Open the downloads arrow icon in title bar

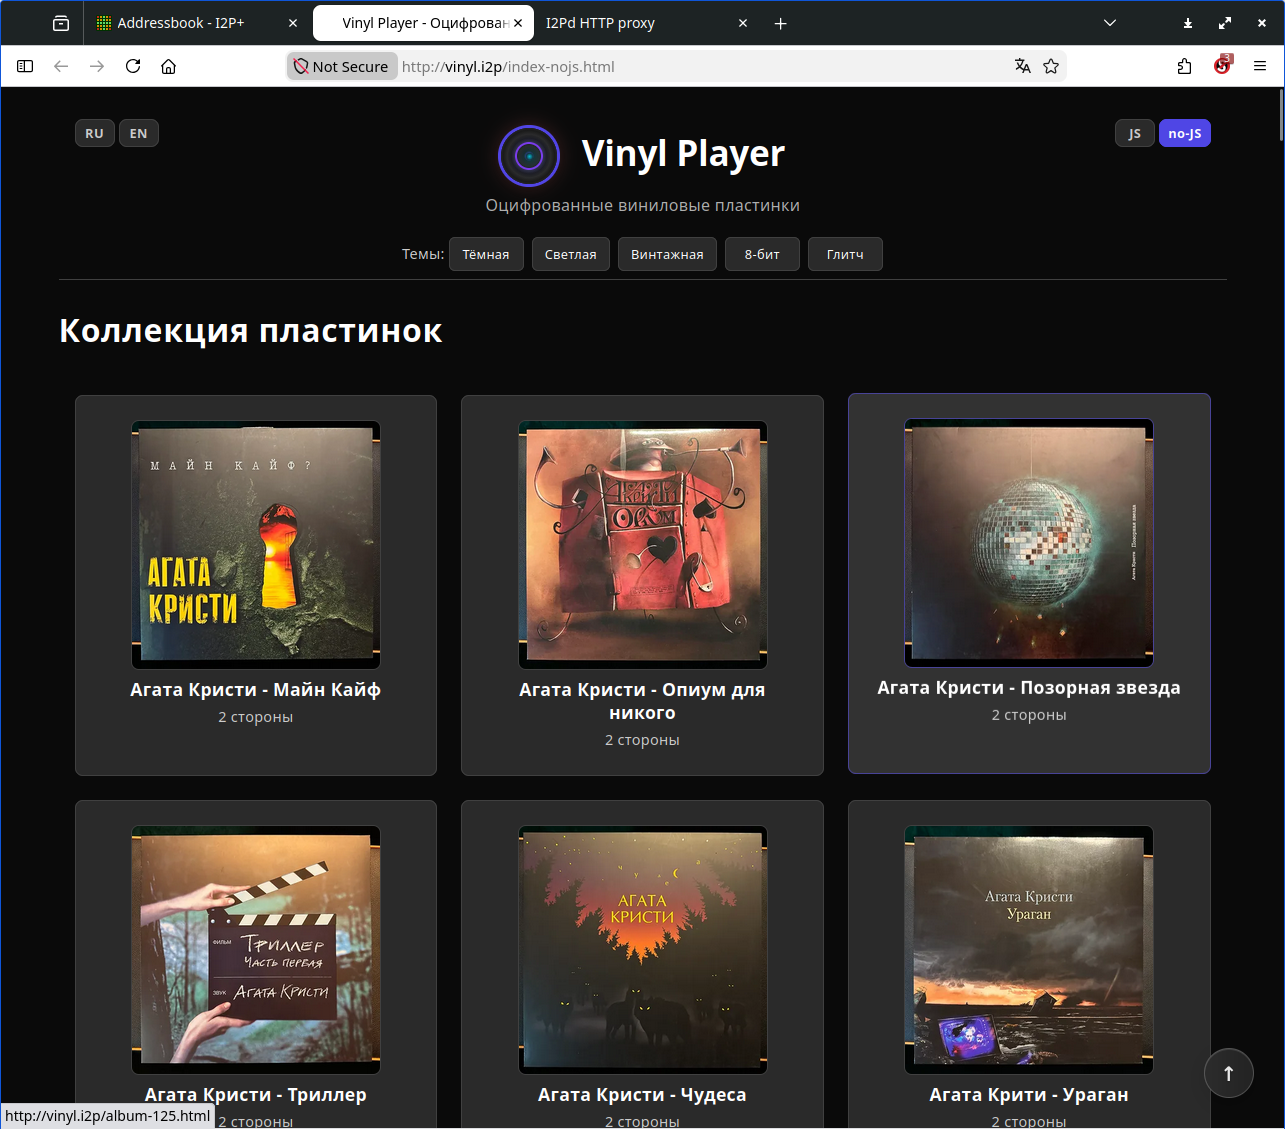[x=1188, y=23]
